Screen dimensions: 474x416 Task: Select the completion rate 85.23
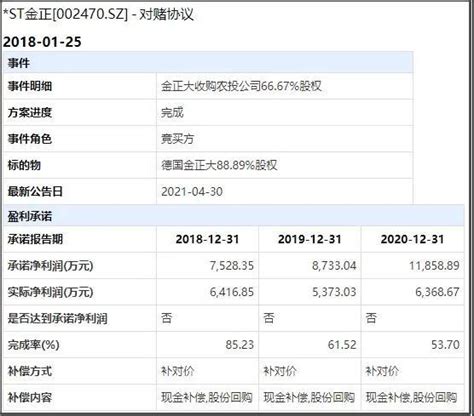(x=240, y=345)
